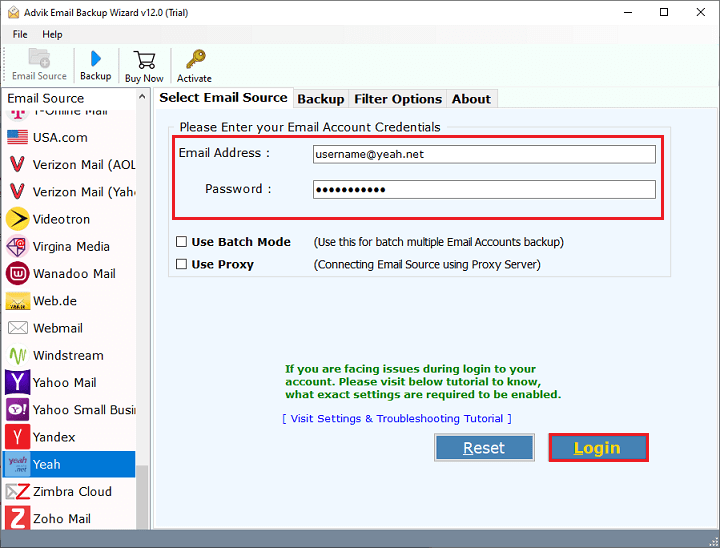Viewport: 720px width, 548px height.
Task: Click the Login button
Action: (x=598, y=447)
